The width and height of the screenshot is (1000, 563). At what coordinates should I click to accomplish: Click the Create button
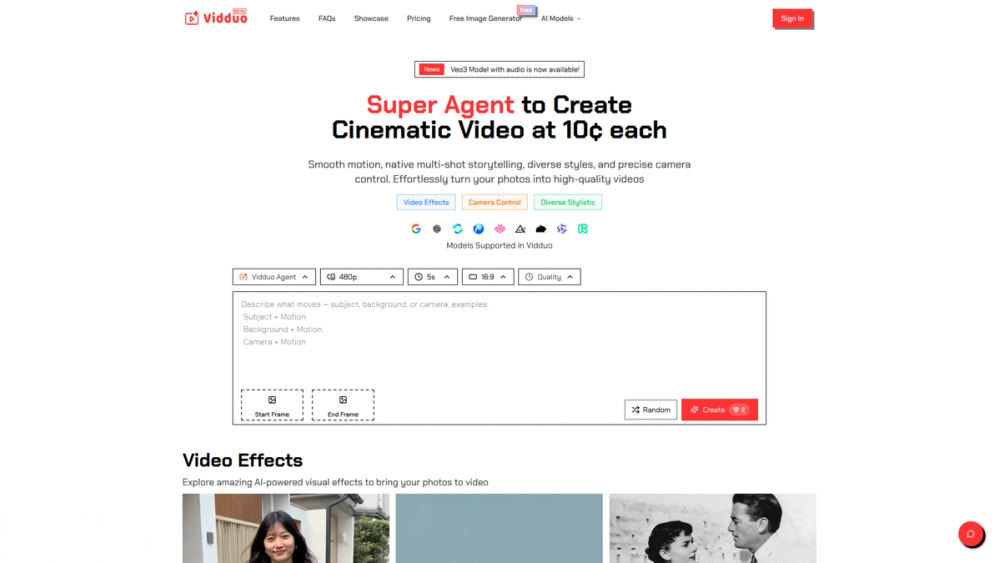tap(719, 410)
